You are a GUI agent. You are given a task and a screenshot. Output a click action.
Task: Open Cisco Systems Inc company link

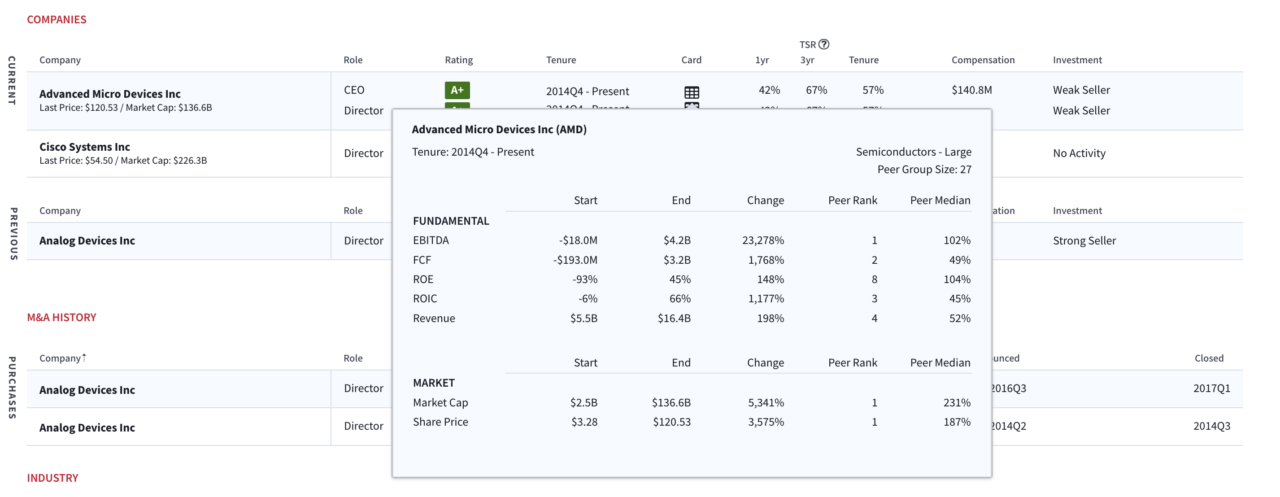point(85,147)
